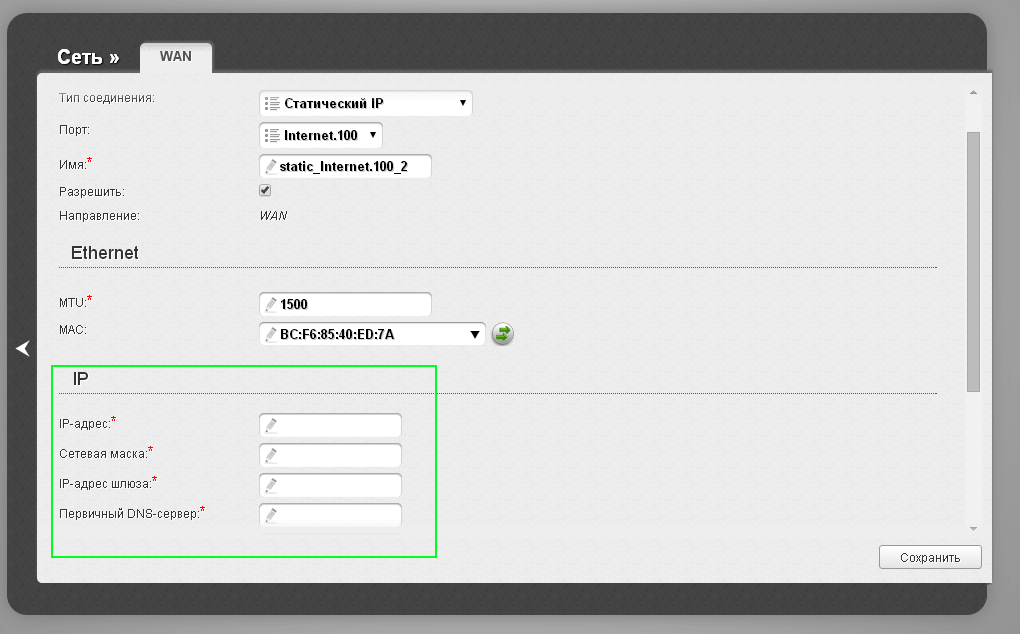Click the white arrow to collapse side menu
Image resolution: width=1020 pixels, height=634 pixels.
(23, 348)
